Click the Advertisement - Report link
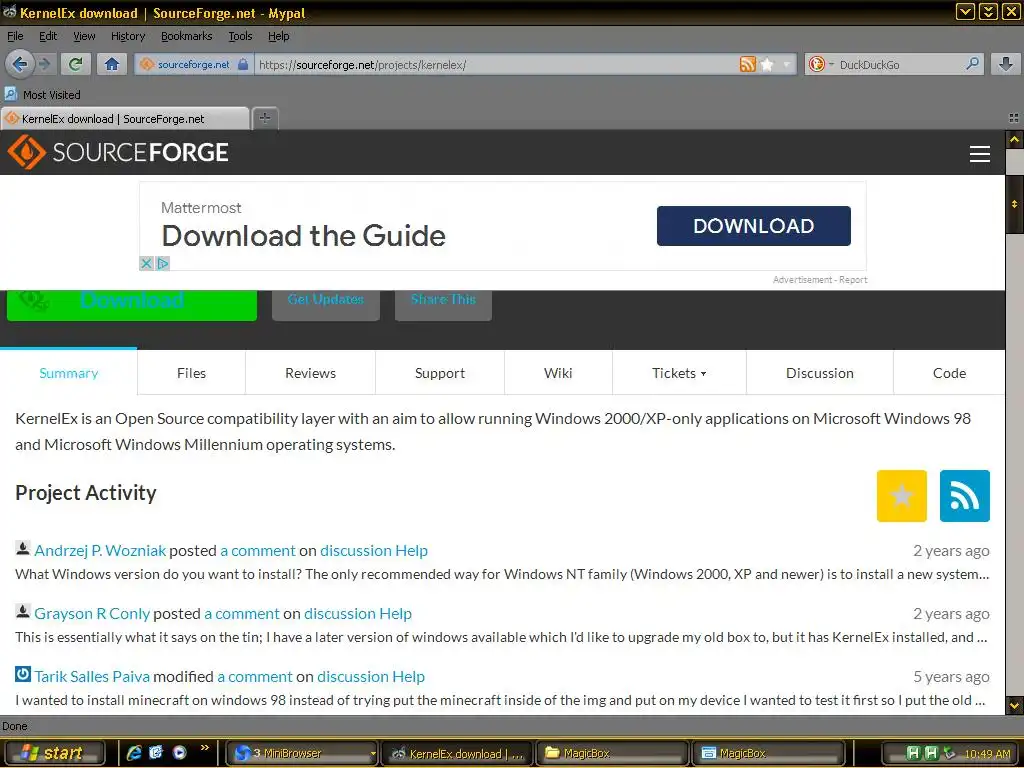1024x768 pixels. [x=820, y=280]
